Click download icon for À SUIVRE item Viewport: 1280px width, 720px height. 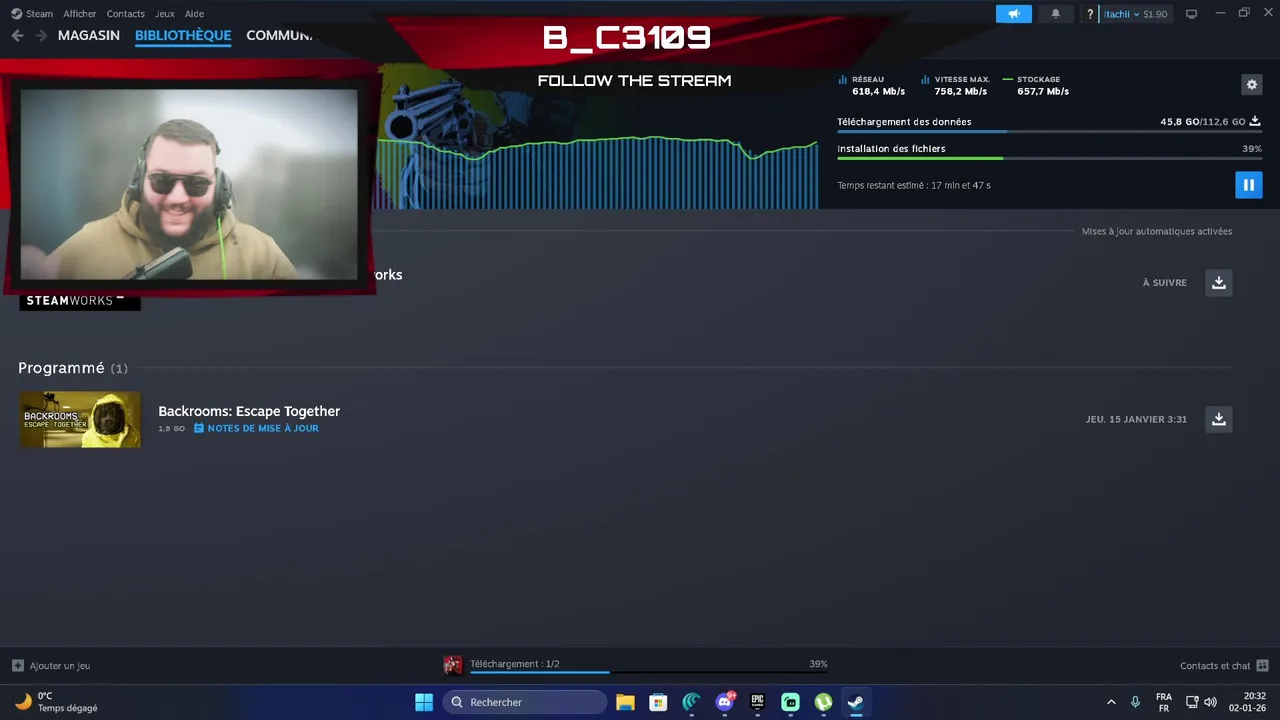(1218, 283)
